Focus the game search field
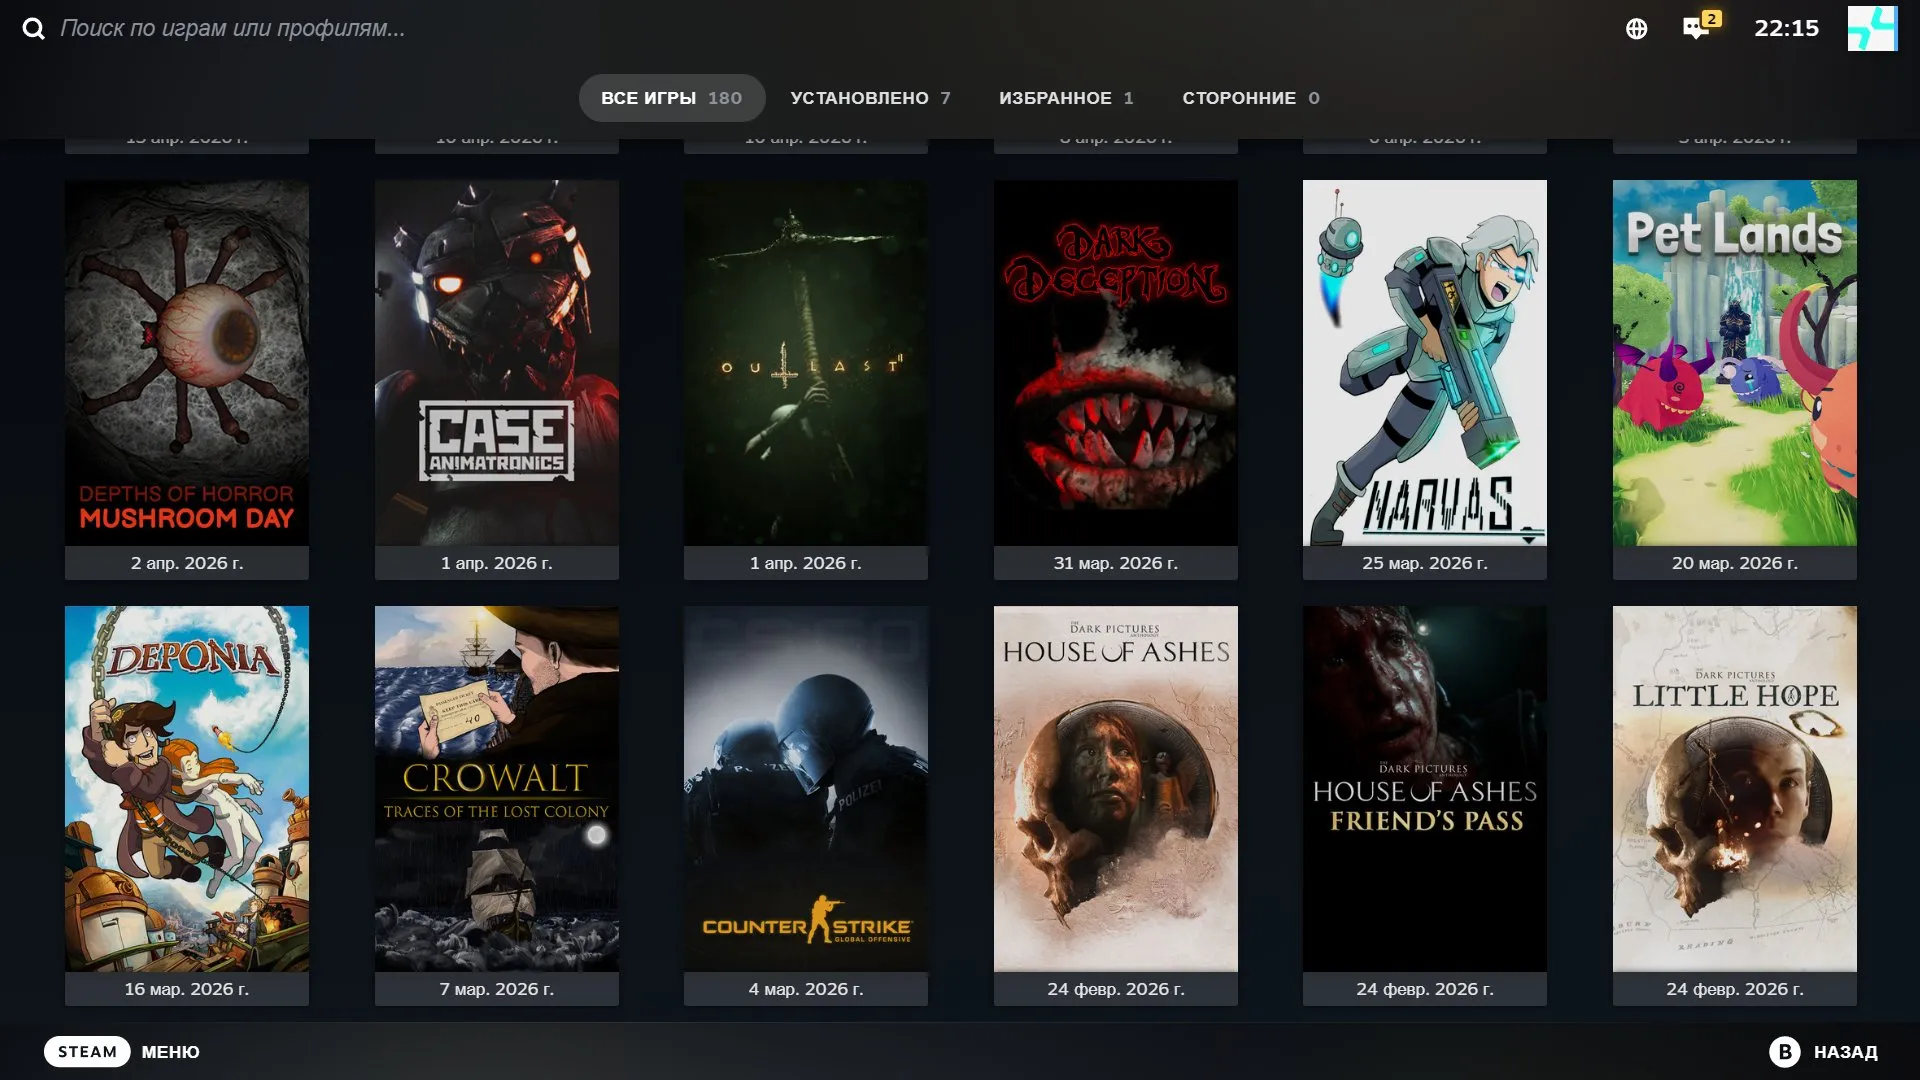The height and width of the screenshot is (1080, 1920). pos(232,28)
